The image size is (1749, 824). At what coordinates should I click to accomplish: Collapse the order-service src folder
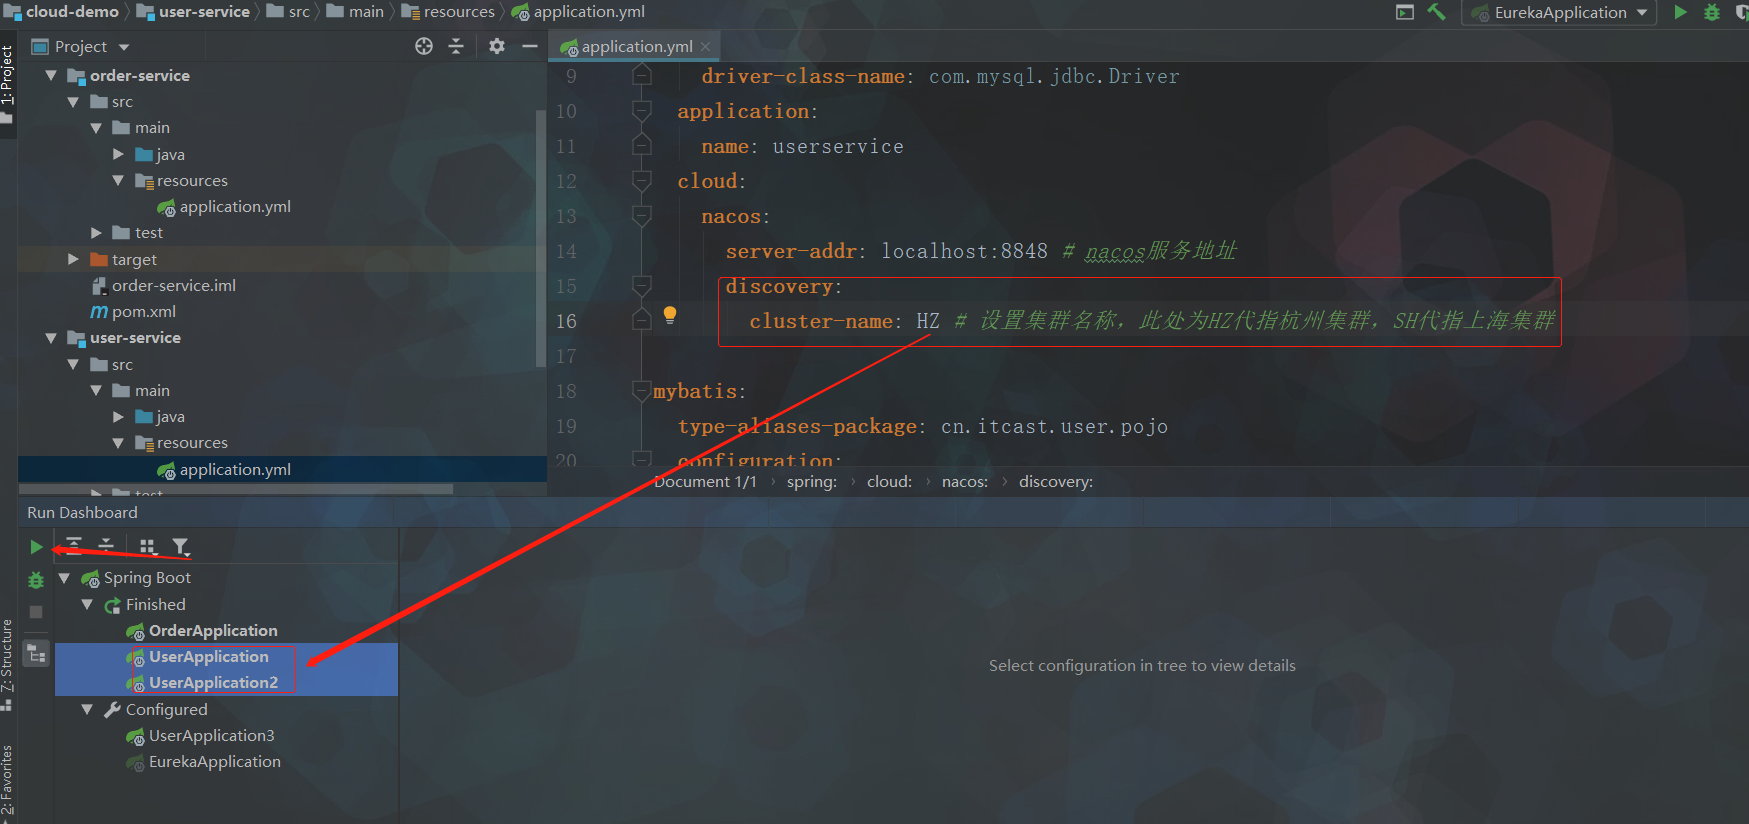click(x=73, y=101)
